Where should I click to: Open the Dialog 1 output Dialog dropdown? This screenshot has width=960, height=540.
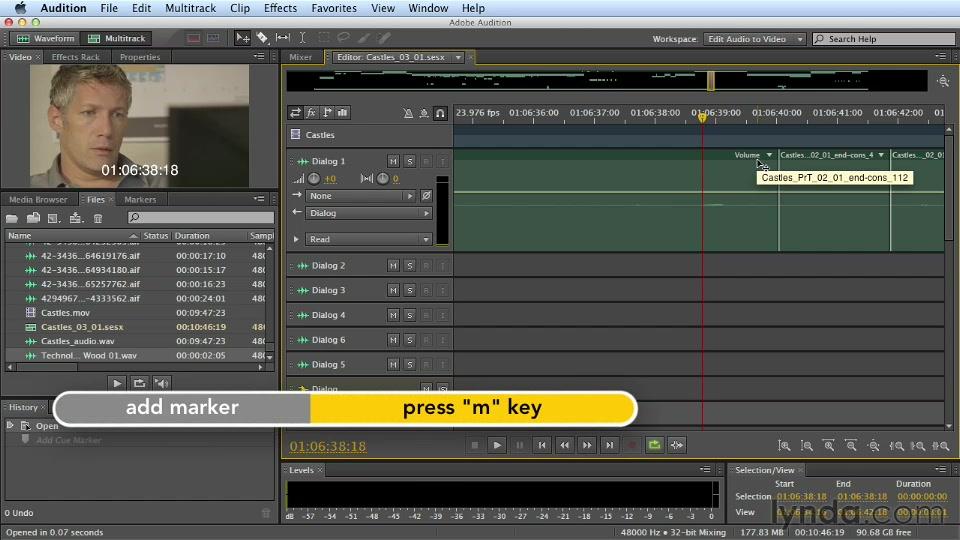pyautogui.click(x=369, y=213)
